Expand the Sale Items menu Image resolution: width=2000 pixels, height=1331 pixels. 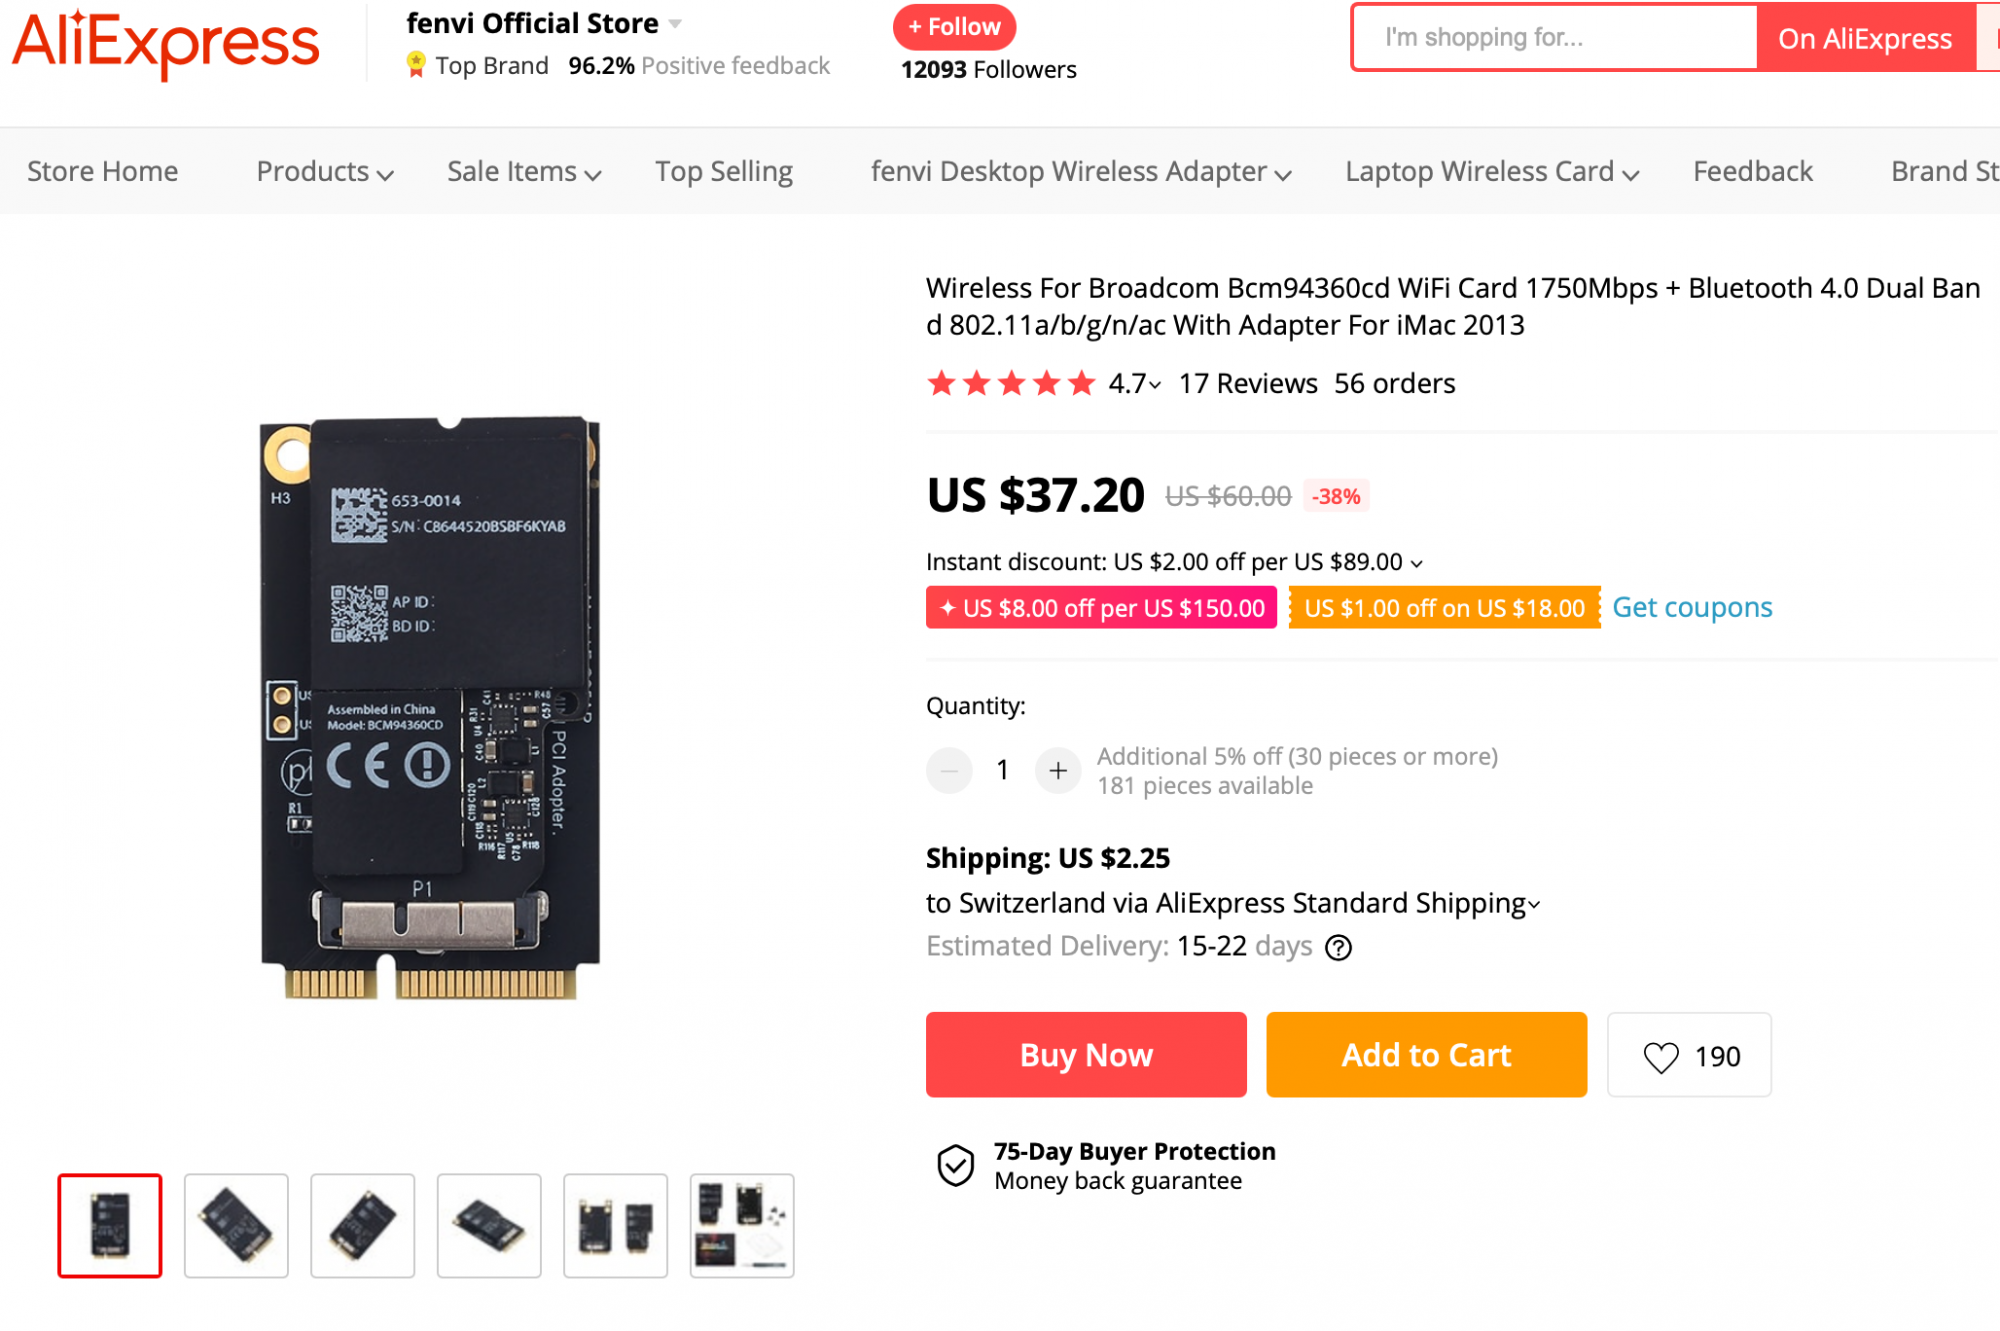(x=523, y=172)
